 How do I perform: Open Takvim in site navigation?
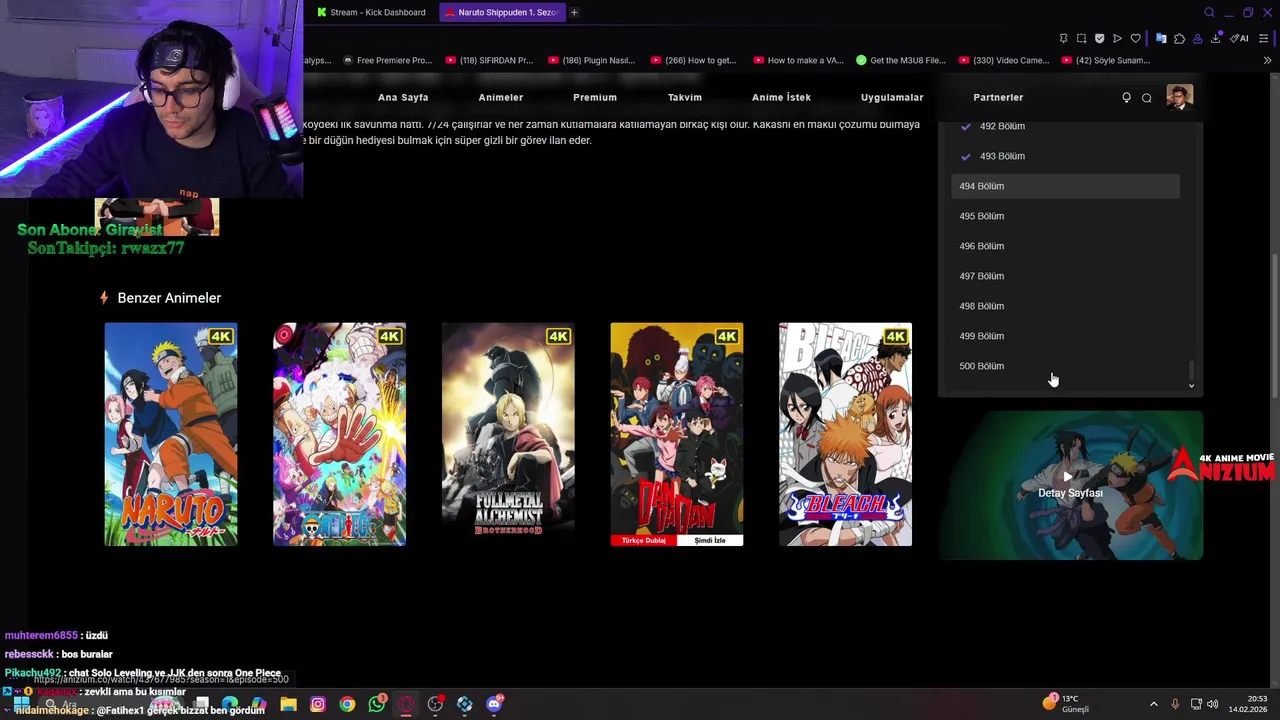pos(685,97)
